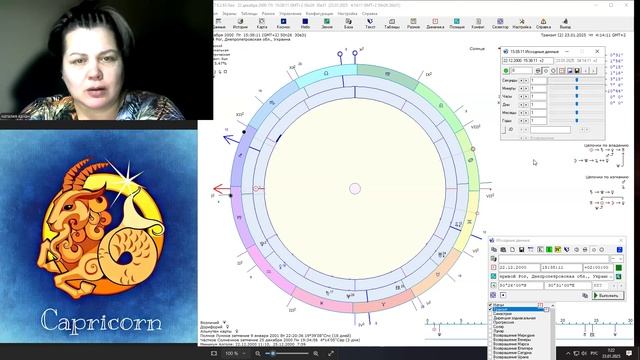Open the Настройка menu
640x360 pixels.
tap(347, 13)
